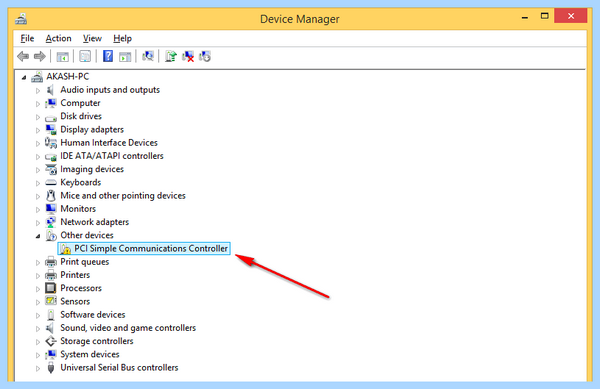
Task: Click the Processors chip icon
Action: tap(51, 288)
